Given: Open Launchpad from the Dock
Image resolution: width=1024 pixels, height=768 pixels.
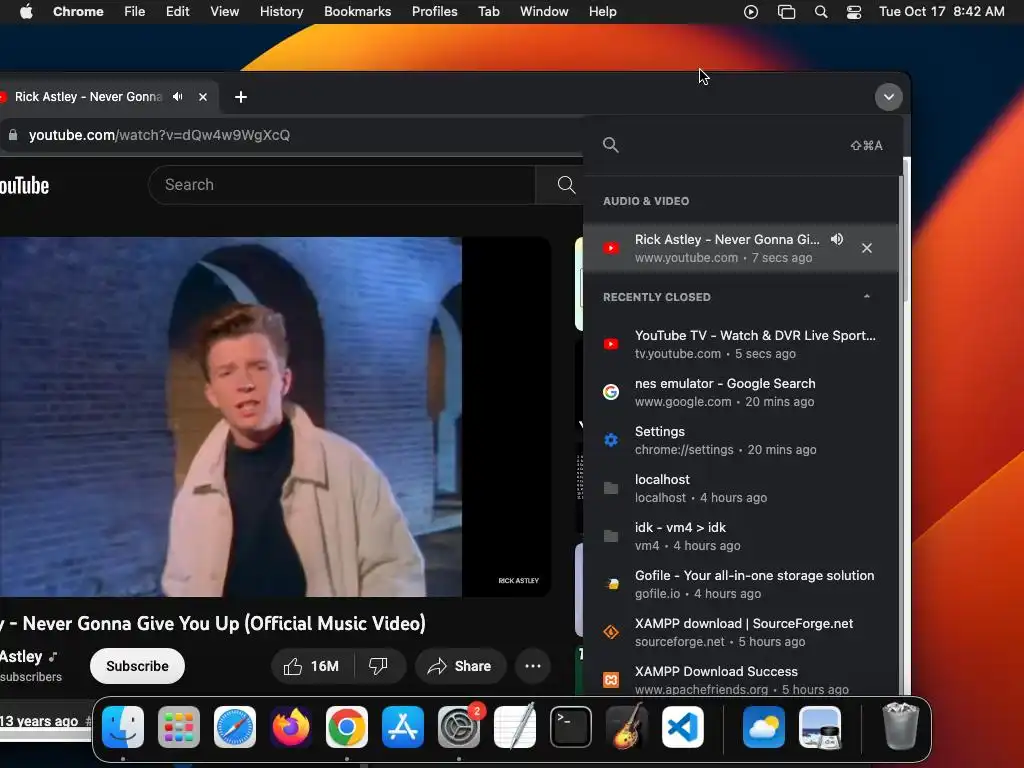Looking at the screenshot, I should 179,727.
